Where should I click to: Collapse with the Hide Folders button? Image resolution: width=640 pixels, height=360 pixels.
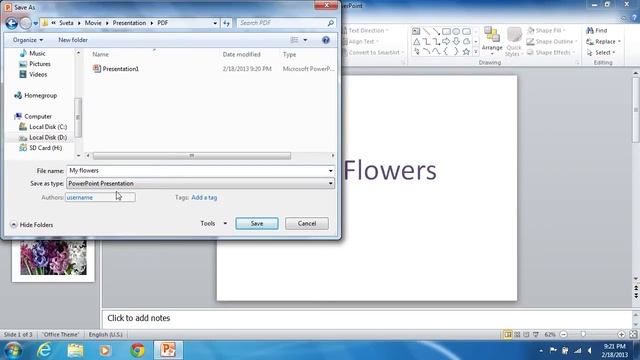click(x=31, y=225)
